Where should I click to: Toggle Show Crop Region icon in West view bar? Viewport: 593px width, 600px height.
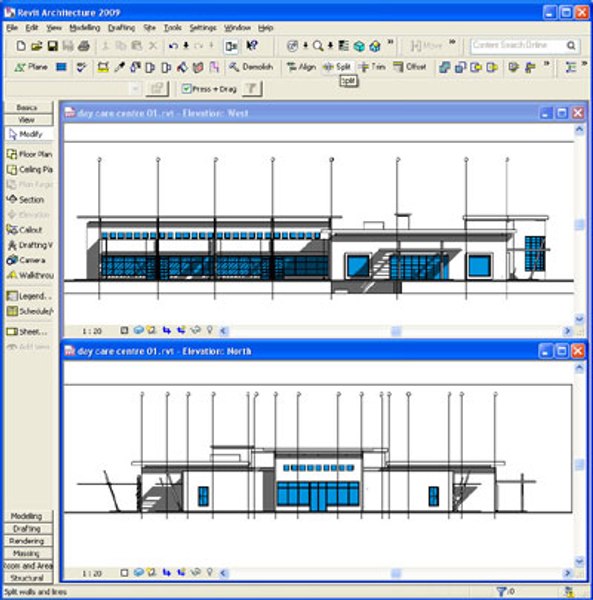point(181,329)
